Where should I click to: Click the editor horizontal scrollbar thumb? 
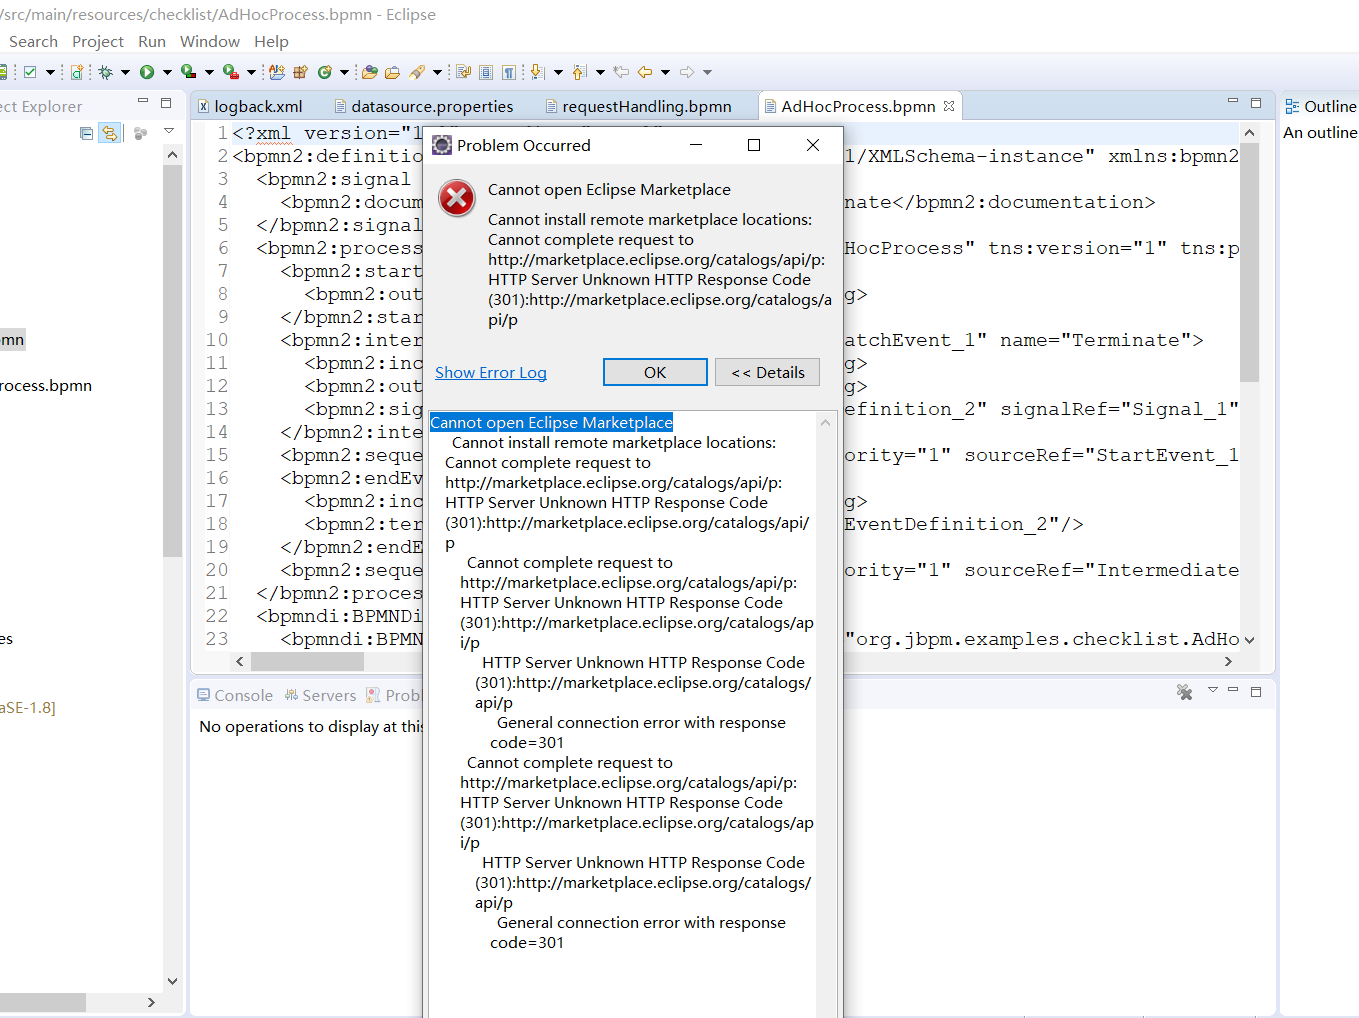coord(307,661)
